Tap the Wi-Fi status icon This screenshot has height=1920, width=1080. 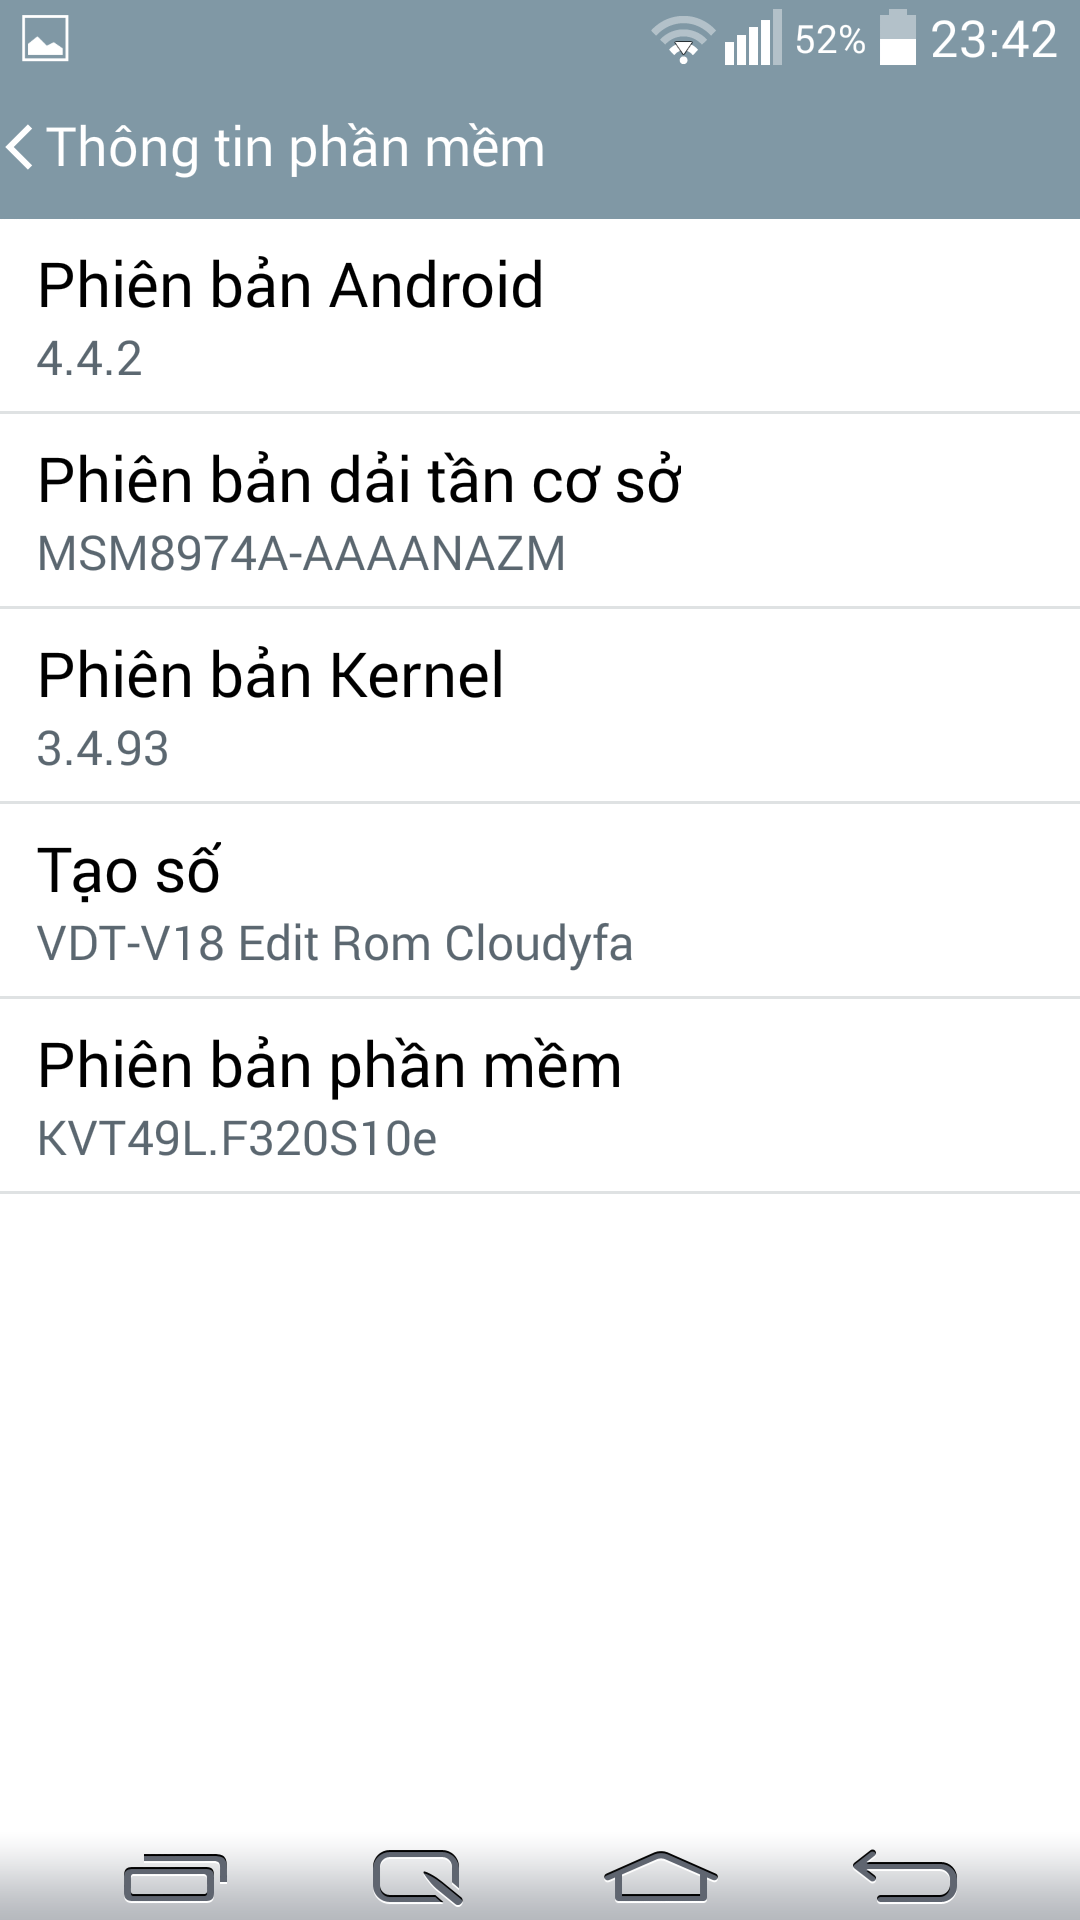coord(683,40)
